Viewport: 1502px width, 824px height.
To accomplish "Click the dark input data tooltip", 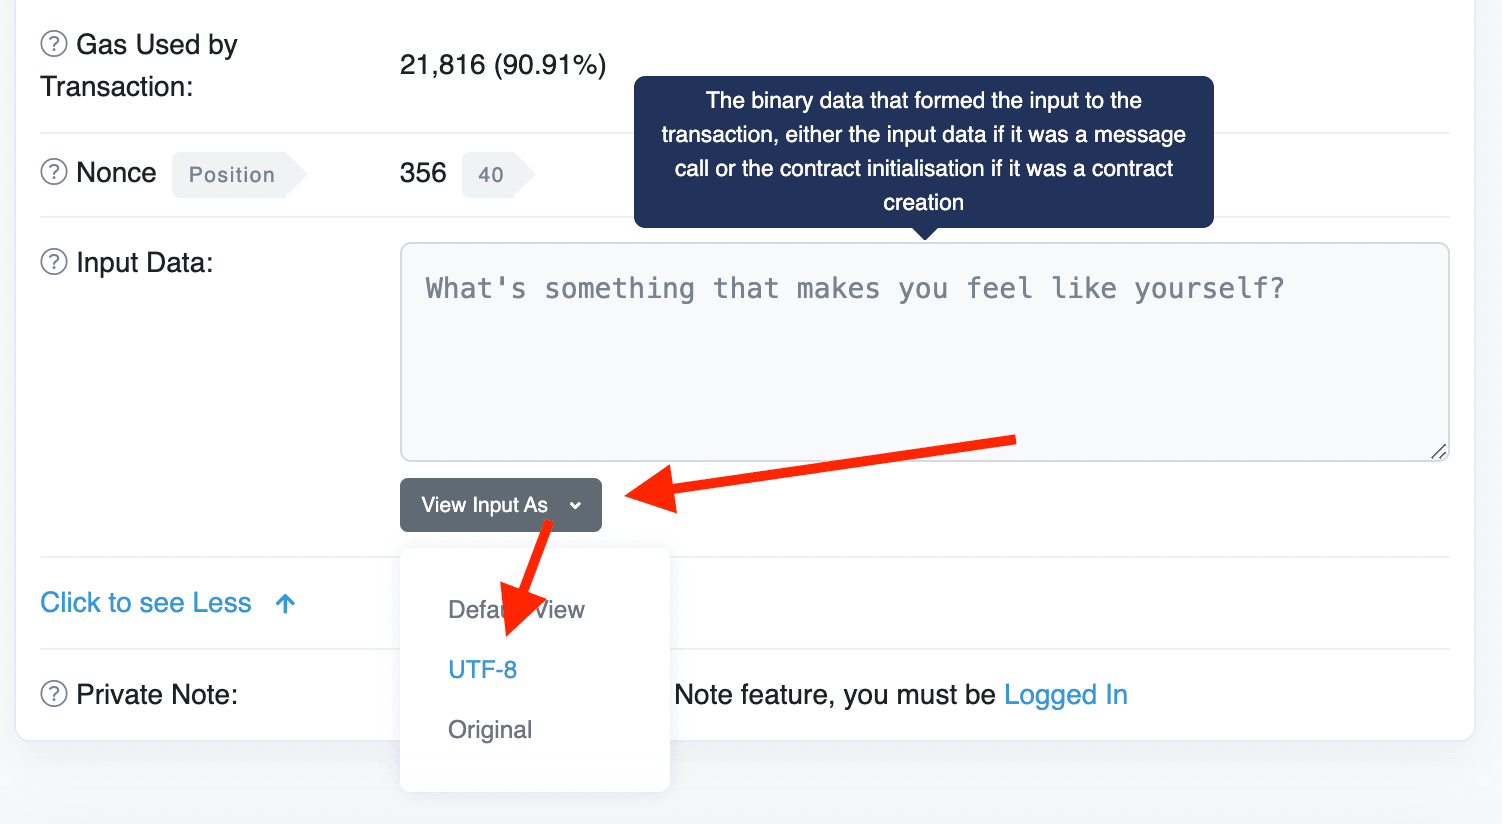I will pyautogui.click(x=924, y=152).
